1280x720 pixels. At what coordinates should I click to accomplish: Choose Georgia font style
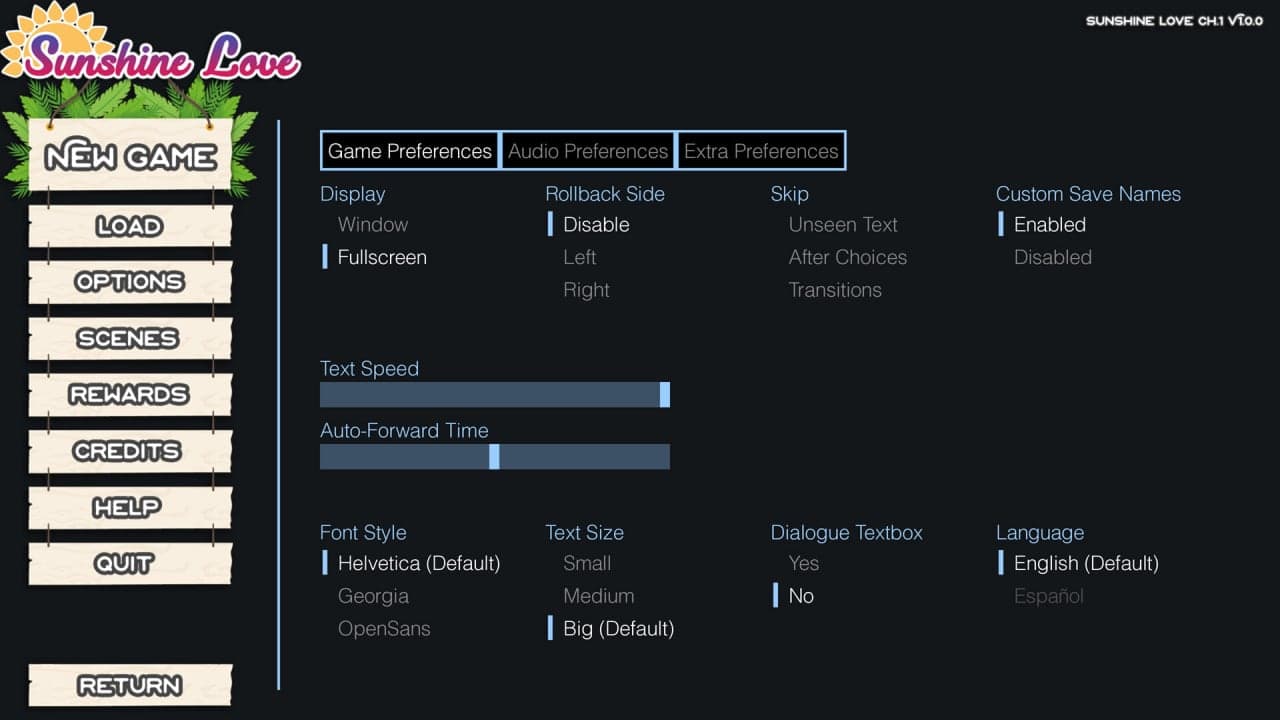pos(373,596)
